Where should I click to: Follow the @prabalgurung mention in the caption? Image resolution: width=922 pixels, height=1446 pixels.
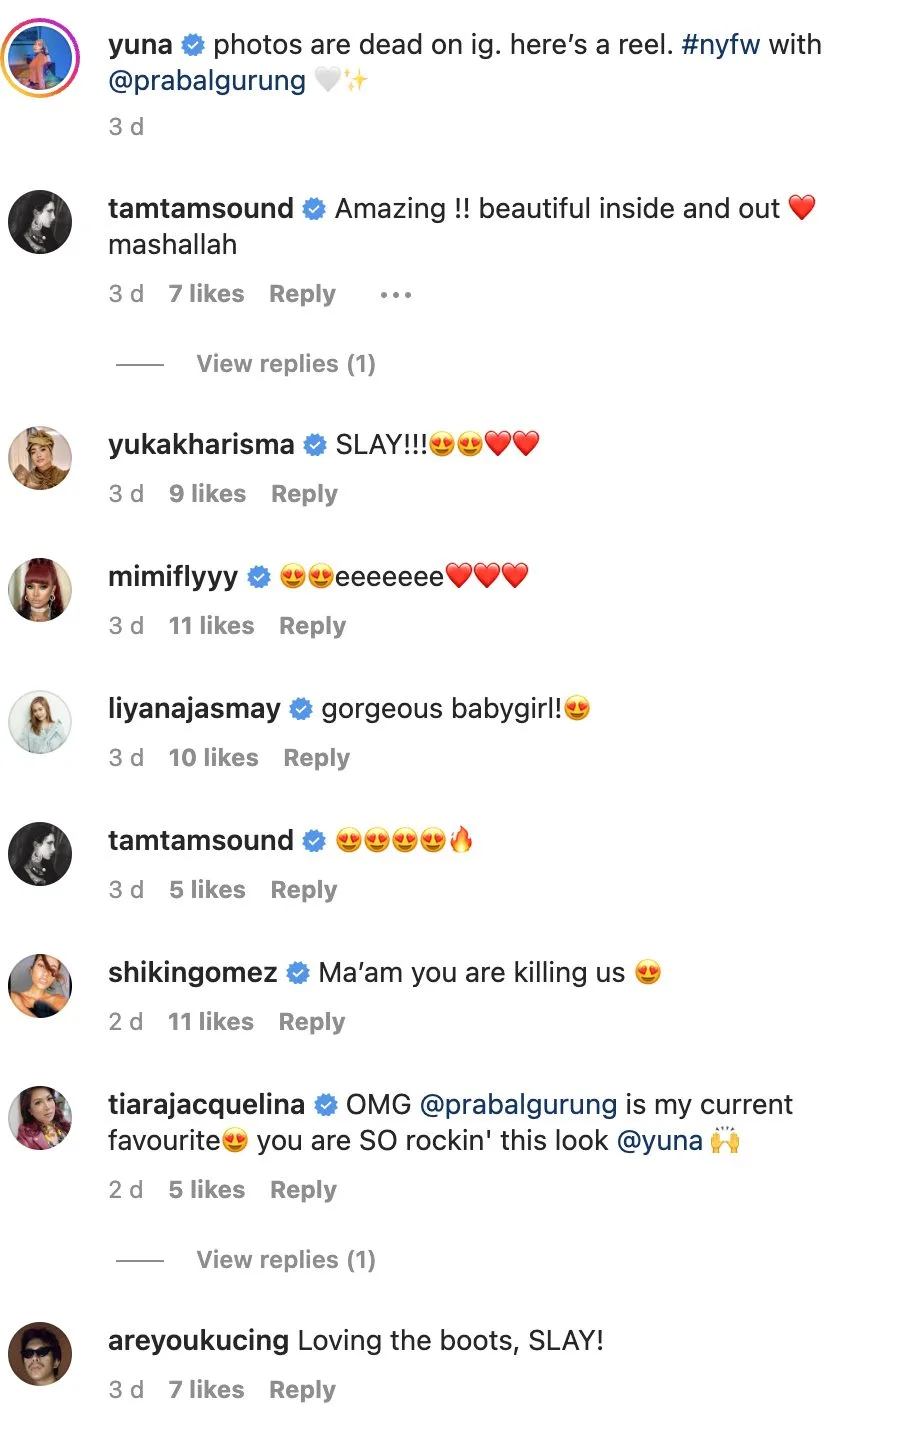pos(207,81)
